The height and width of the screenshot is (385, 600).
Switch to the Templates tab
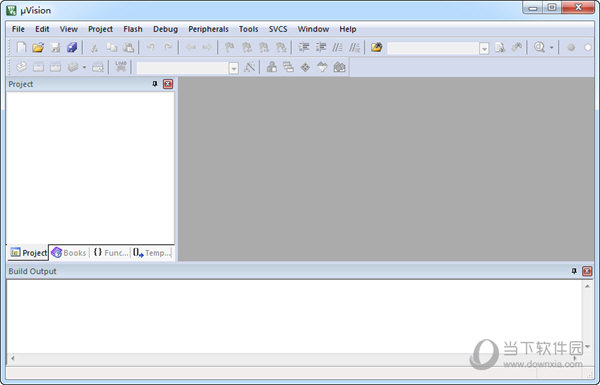point(152,253)
